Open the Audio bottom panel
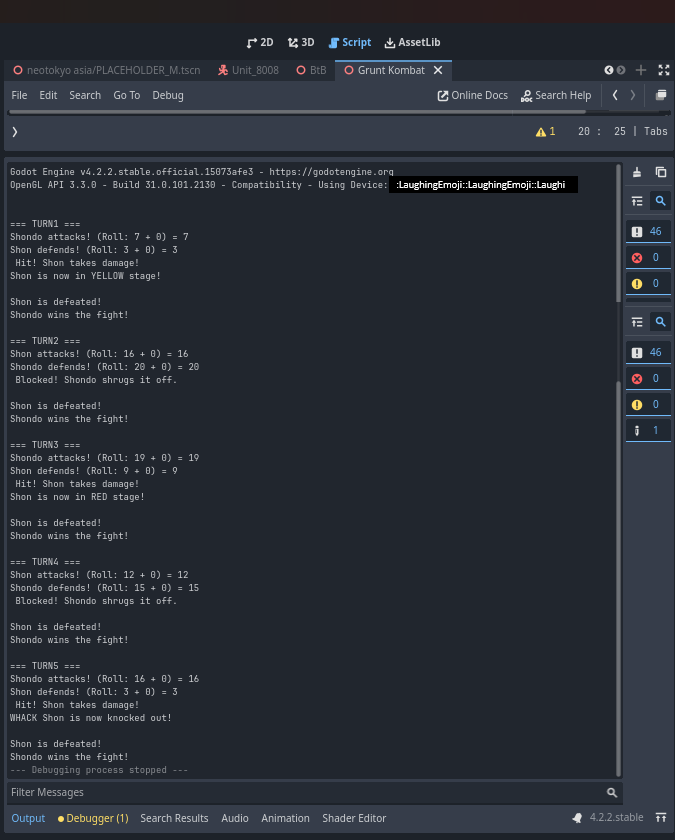 click(x=235, y=818)
